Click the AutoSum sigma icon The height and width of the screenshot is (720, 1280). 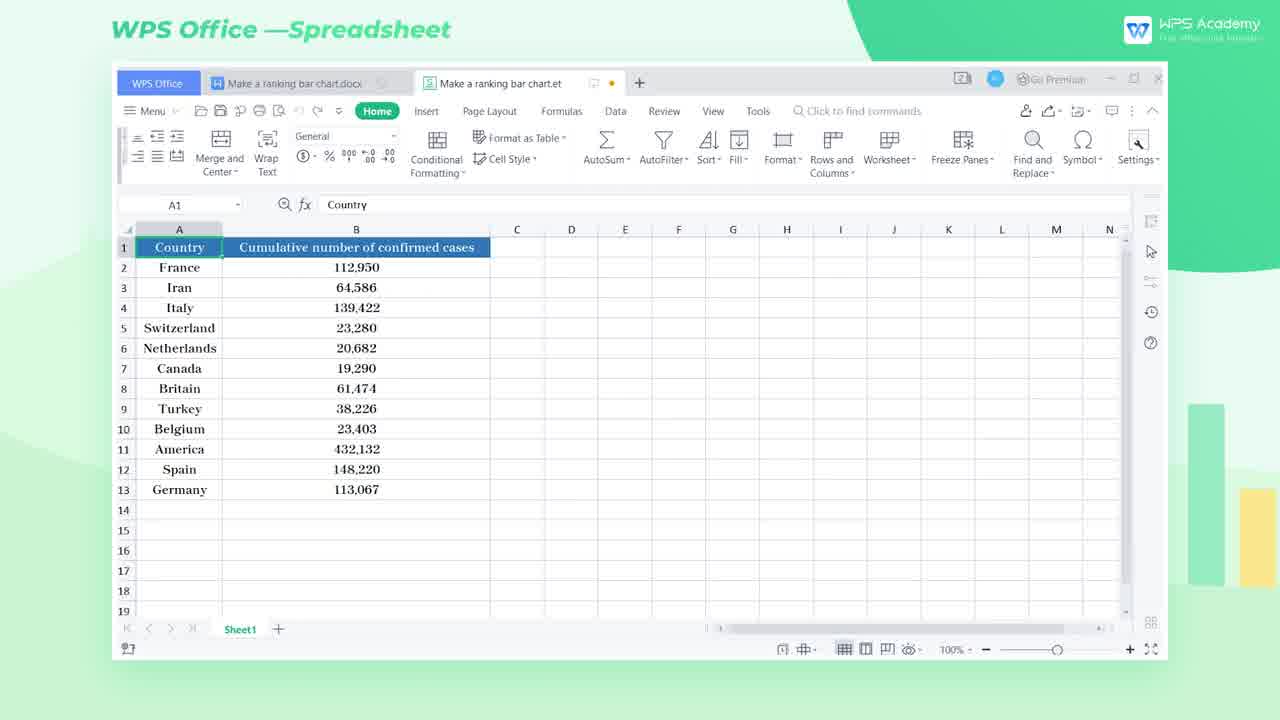point(606,140)
